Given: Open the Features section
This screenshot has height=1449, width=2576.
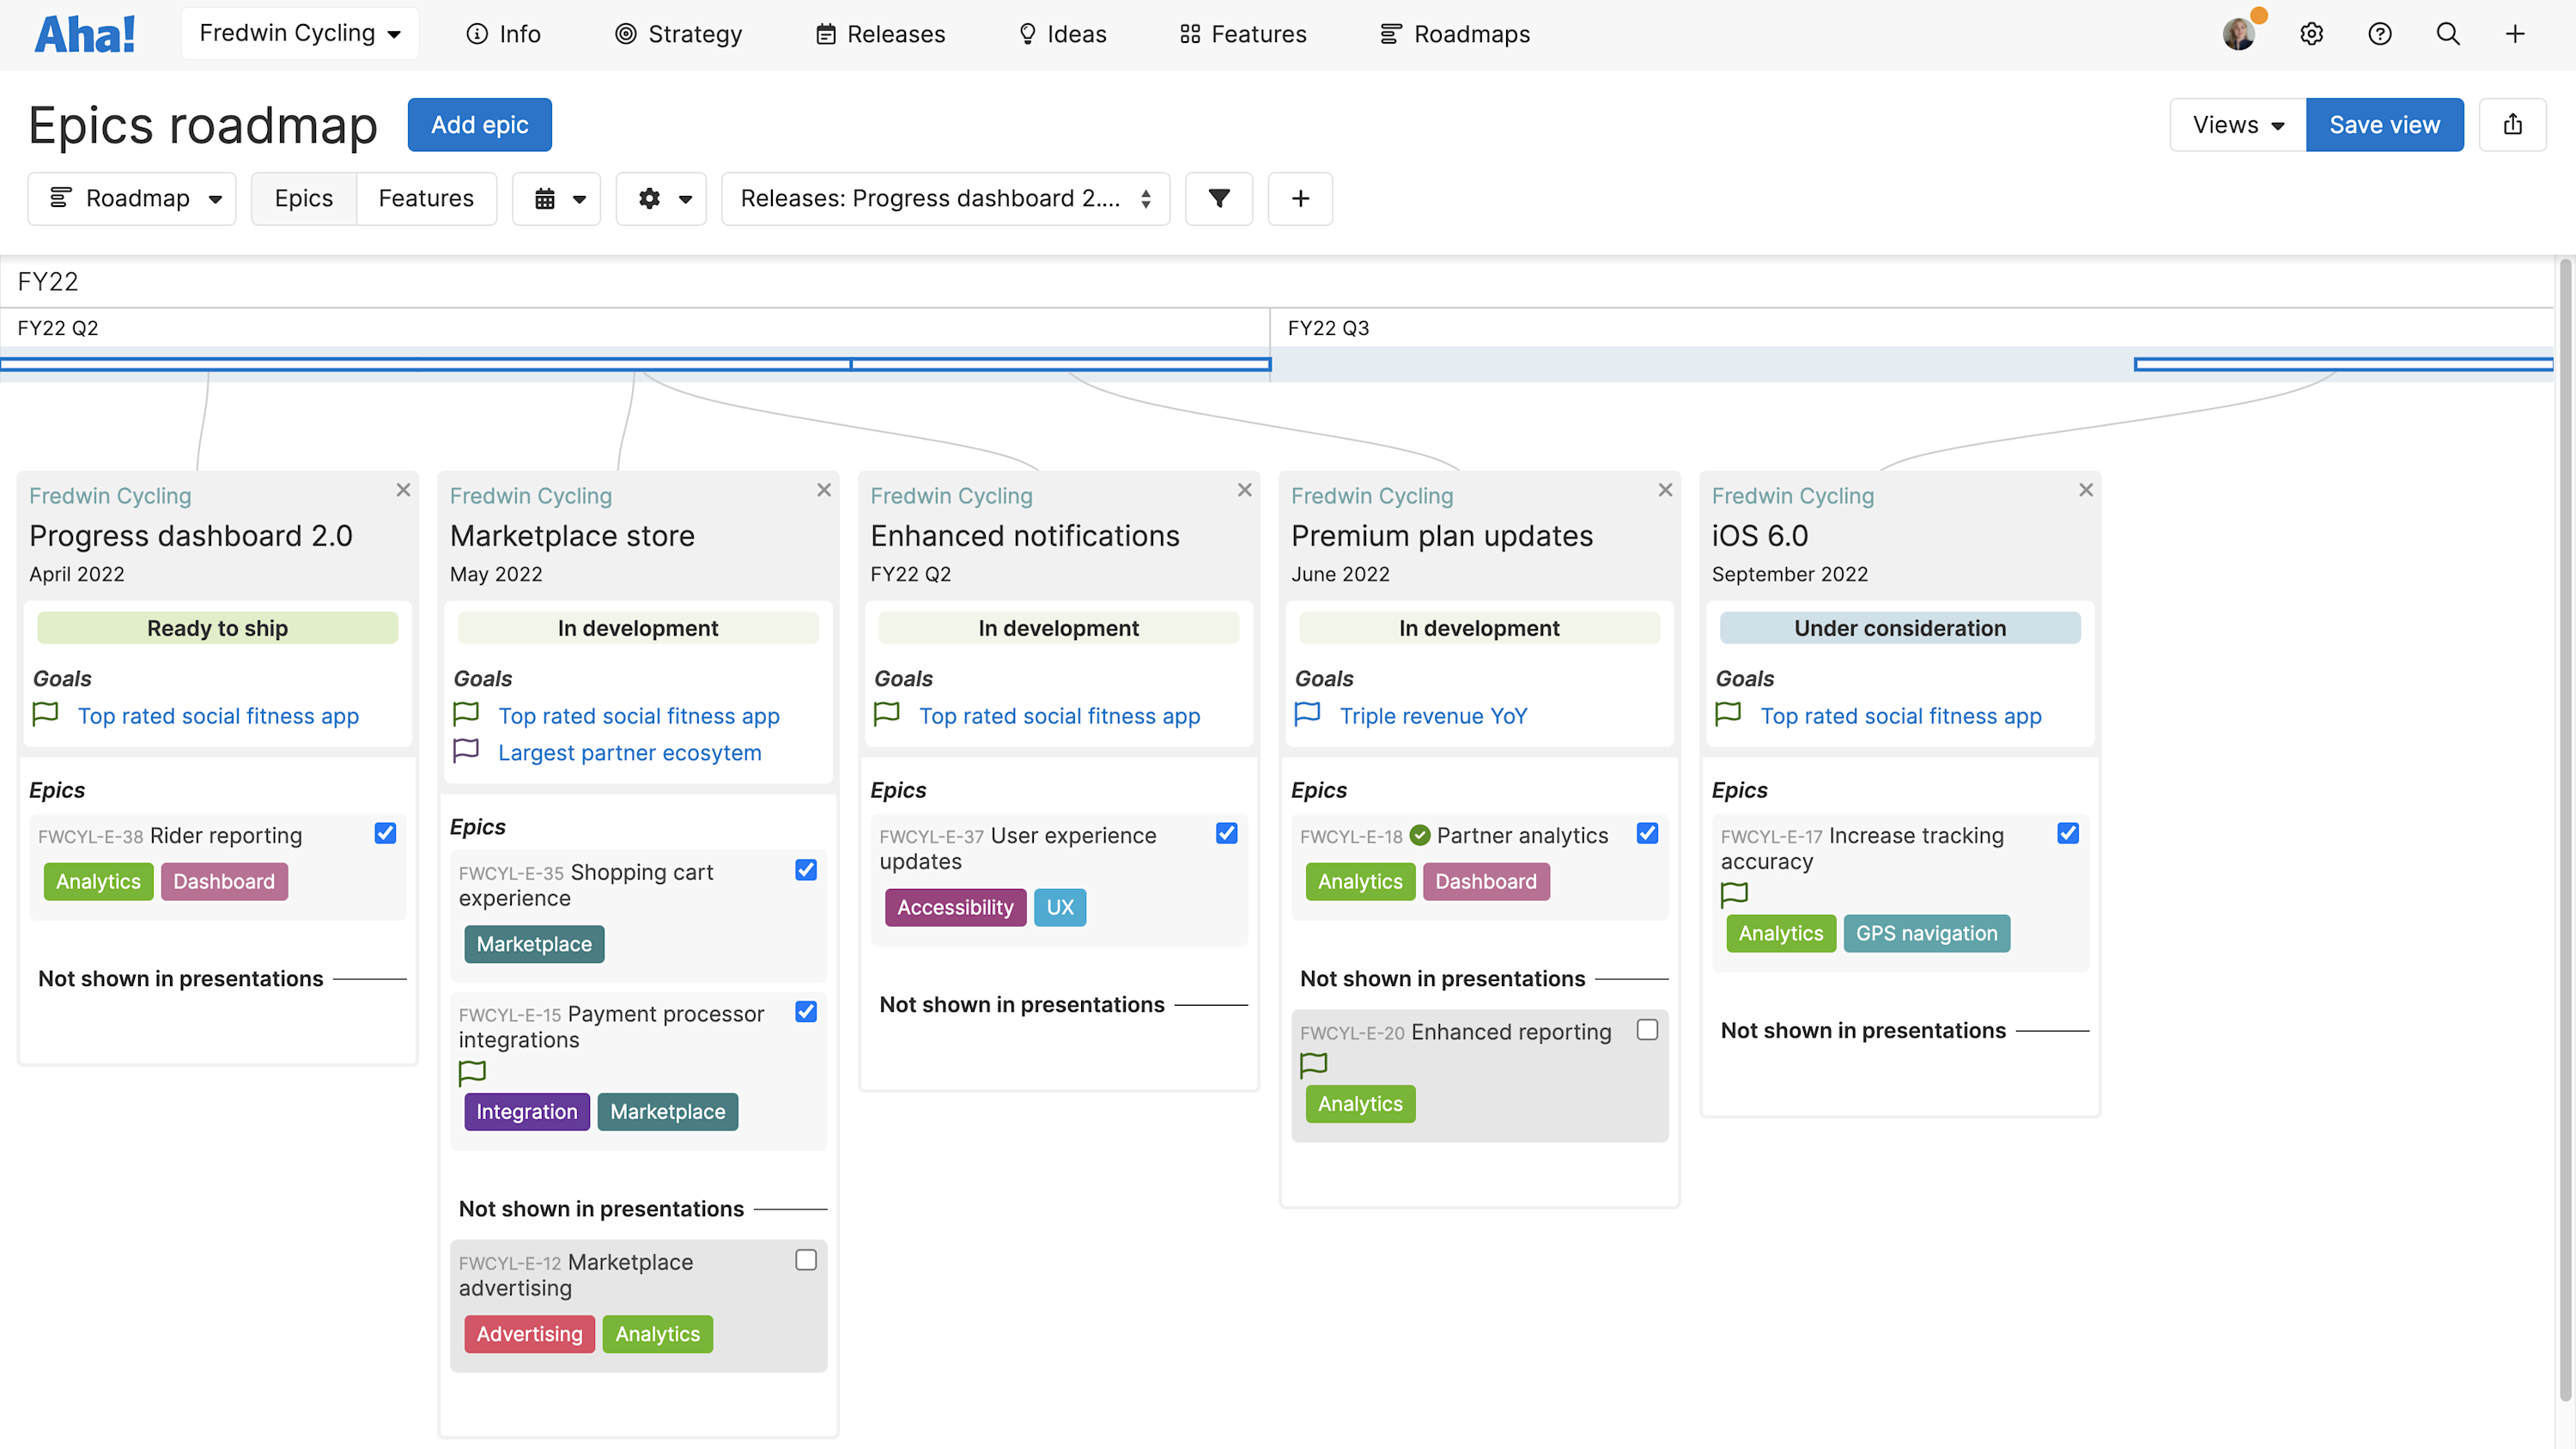Looking at the screenshot, I should click(1242, 33).
